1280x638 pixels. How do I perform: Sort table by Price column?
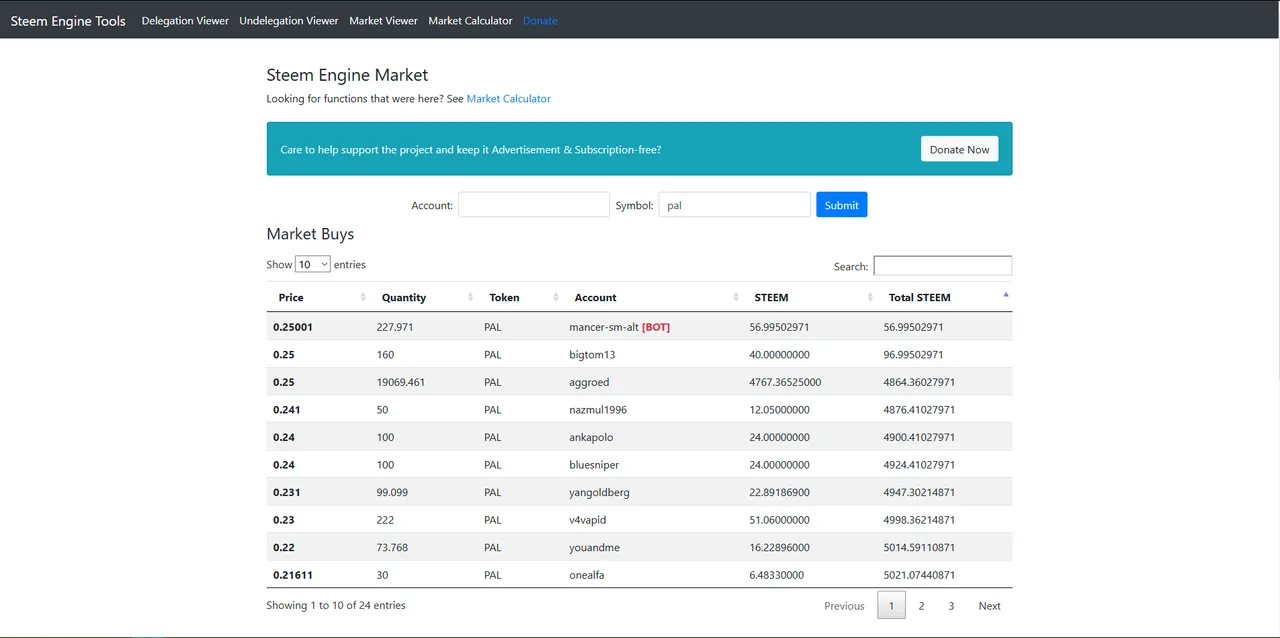coord(318,297)
